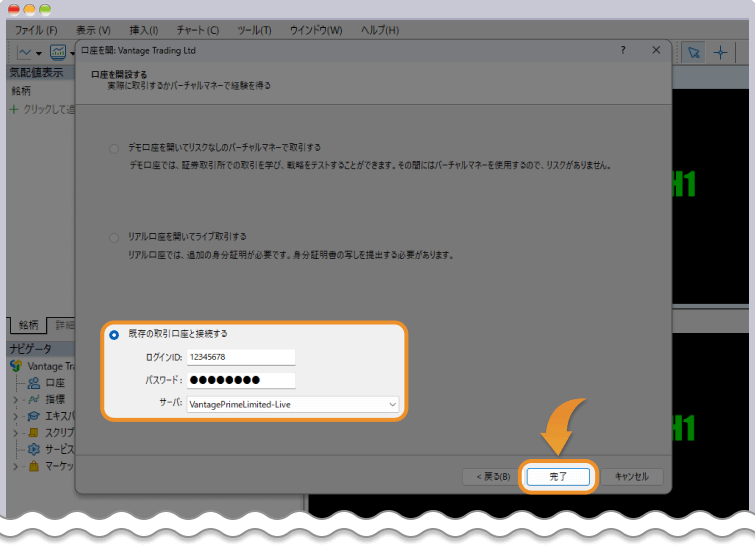Image resolution: width=755 pixels, height=548 pixels.
Task: Click the green macOS zoom button
Action: tap(45, 9)
